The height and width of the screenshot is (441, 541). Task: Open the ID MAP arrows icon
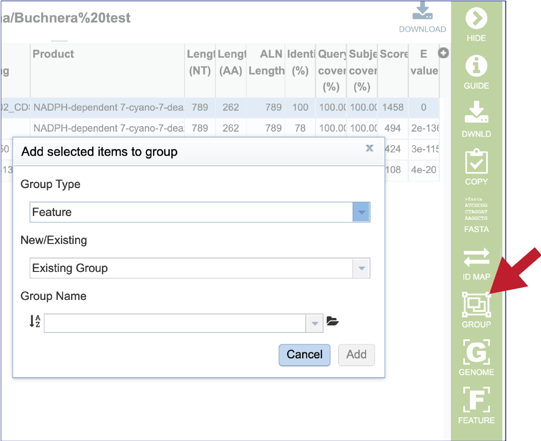tap(476, 257)
